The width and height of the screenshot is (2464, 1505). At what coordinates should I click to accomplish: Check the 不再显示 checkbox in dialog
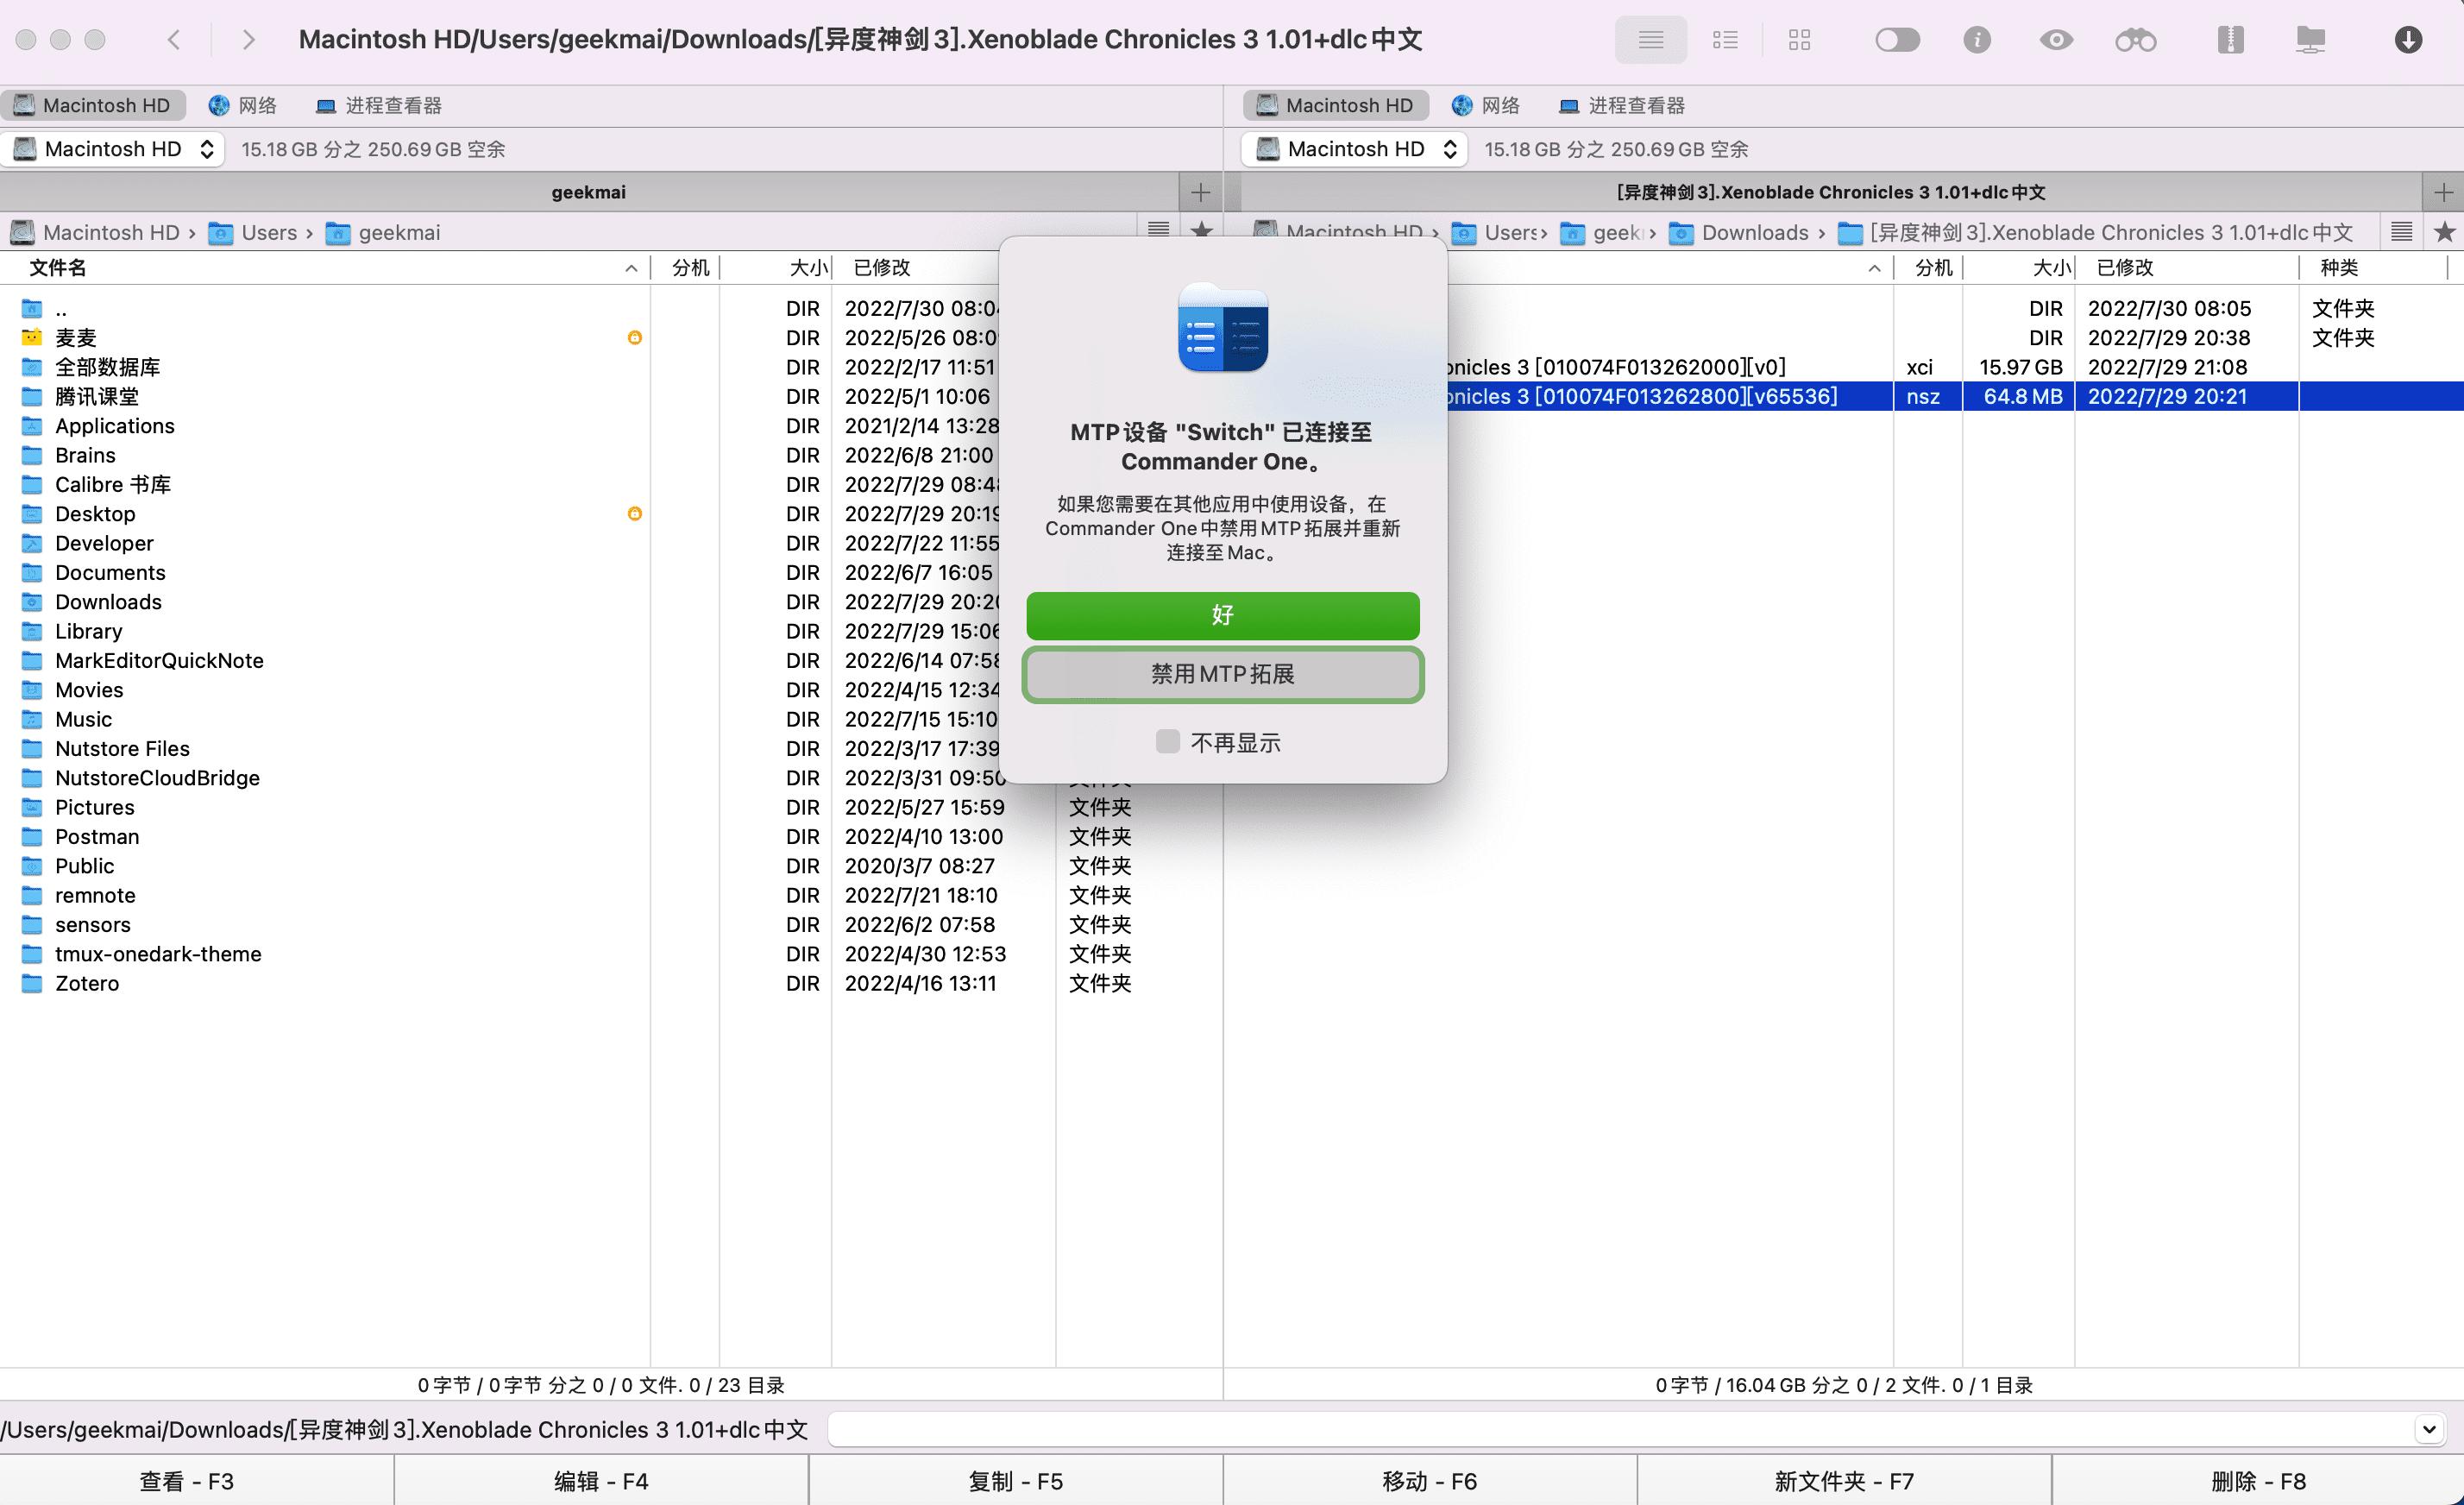point(1167,742)
